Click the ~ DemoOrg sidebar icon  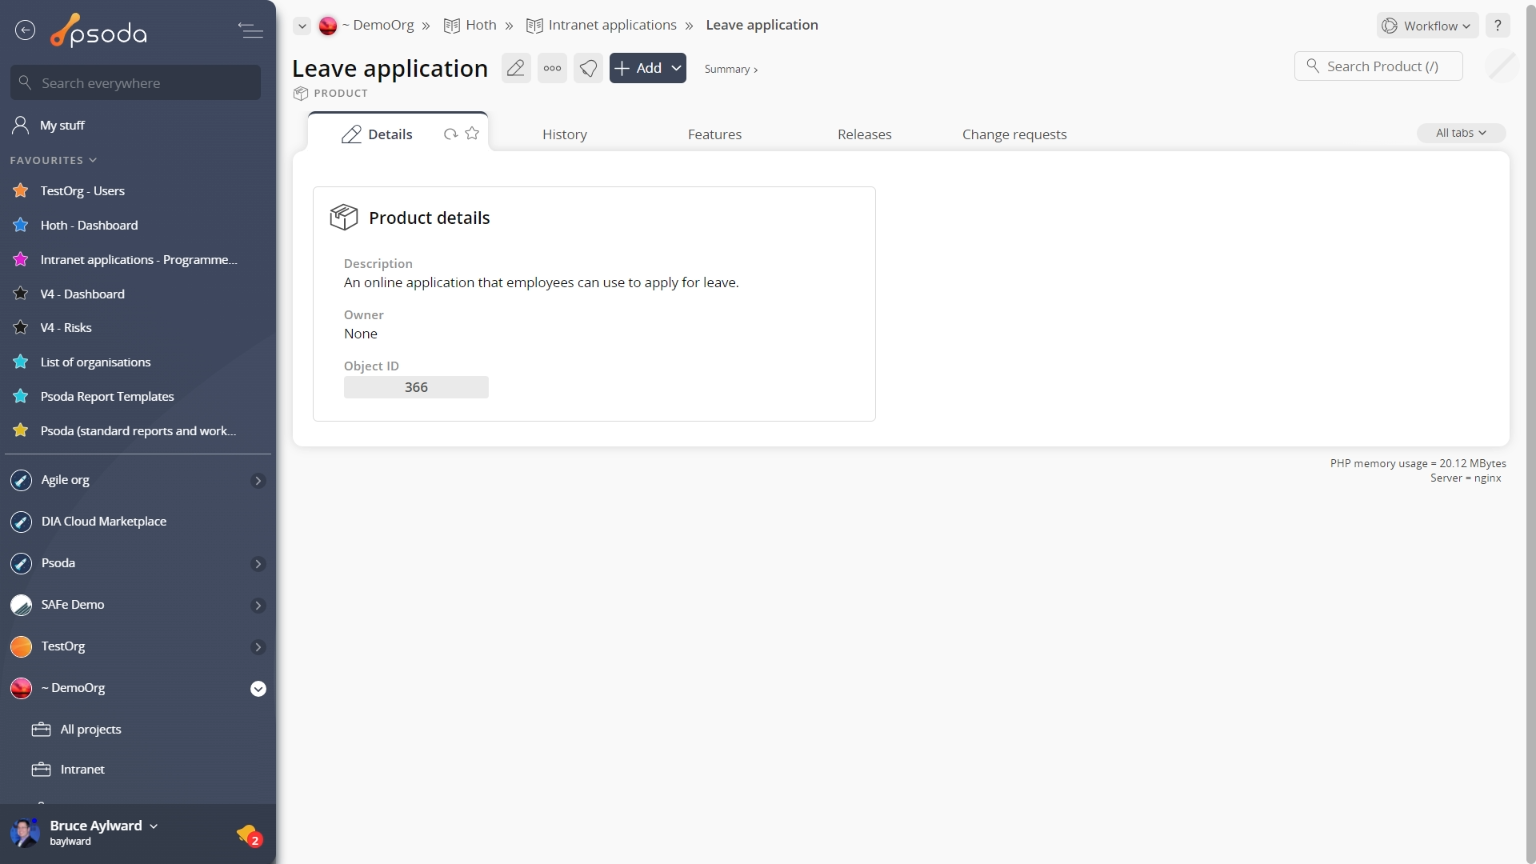(x=21, y=688)
